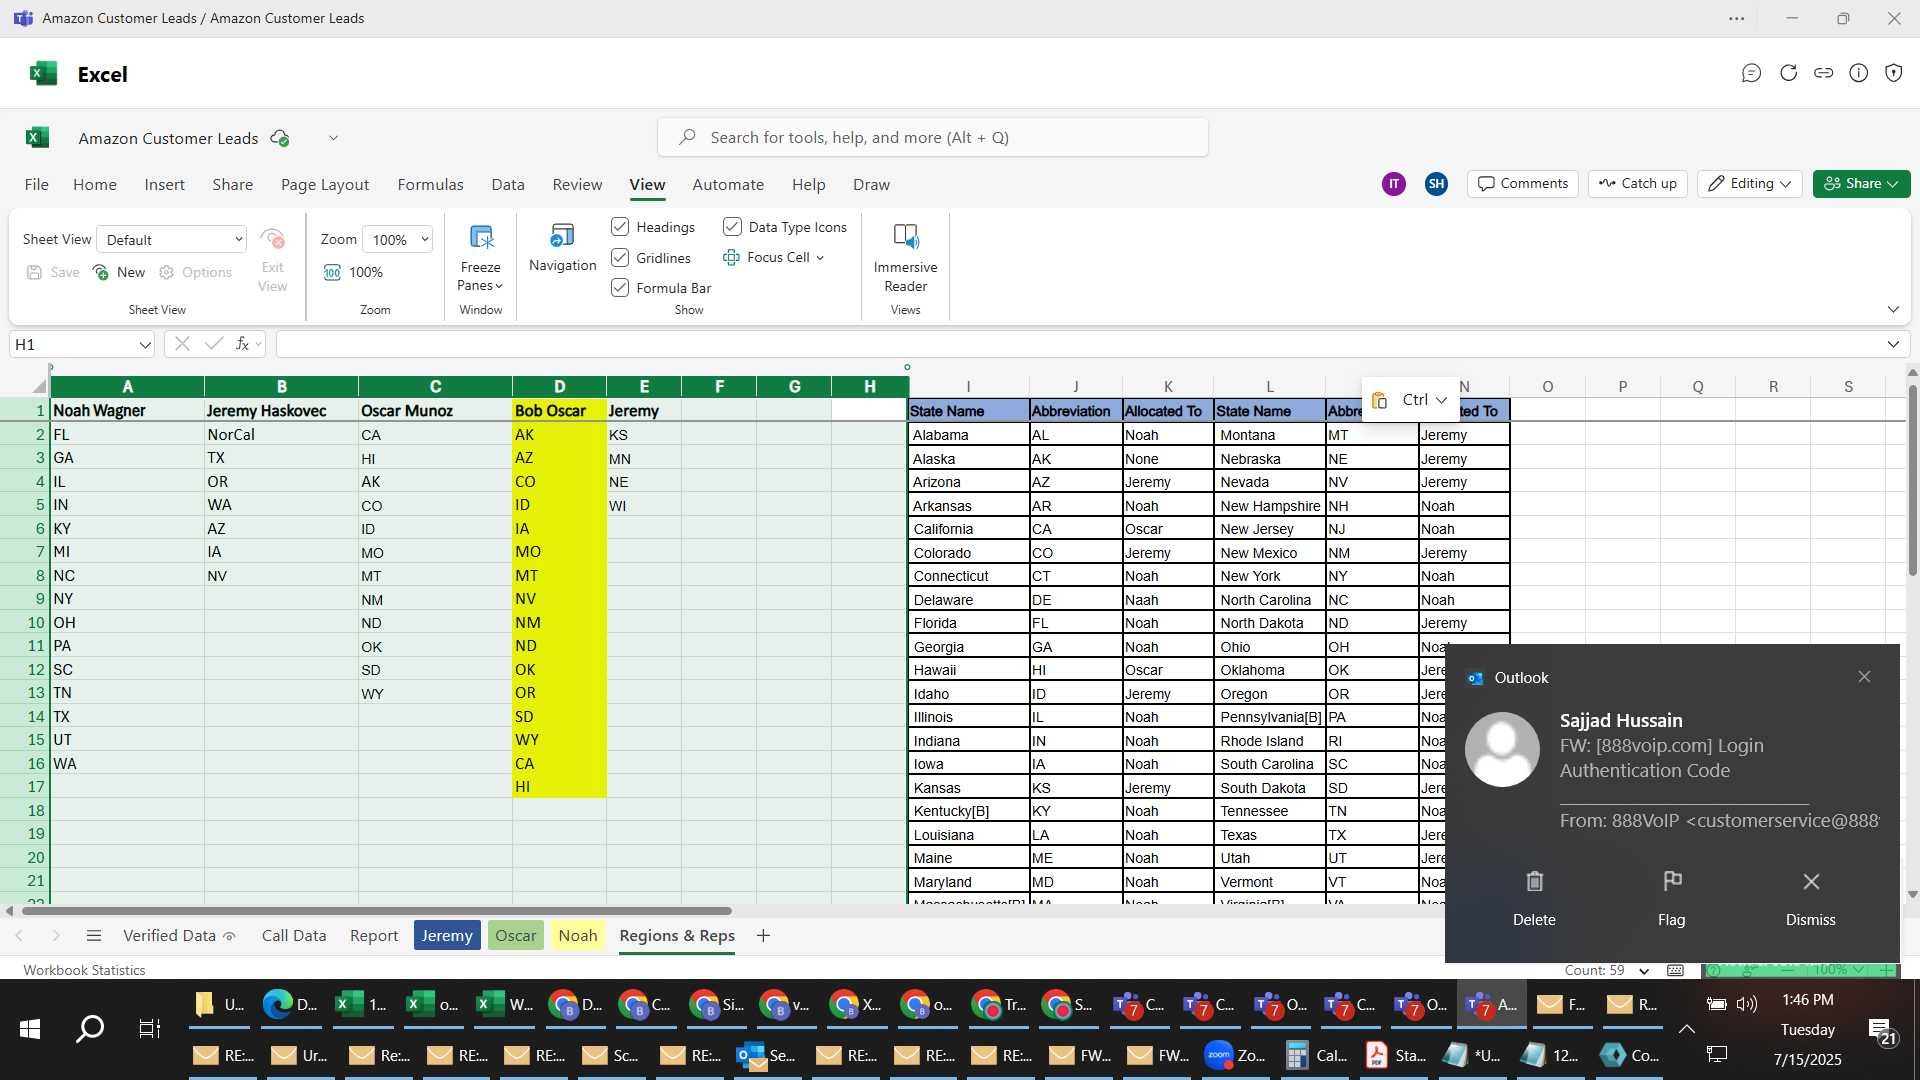
Task: Expand the formula bar chevron
Action: (x=1893, y=344)
